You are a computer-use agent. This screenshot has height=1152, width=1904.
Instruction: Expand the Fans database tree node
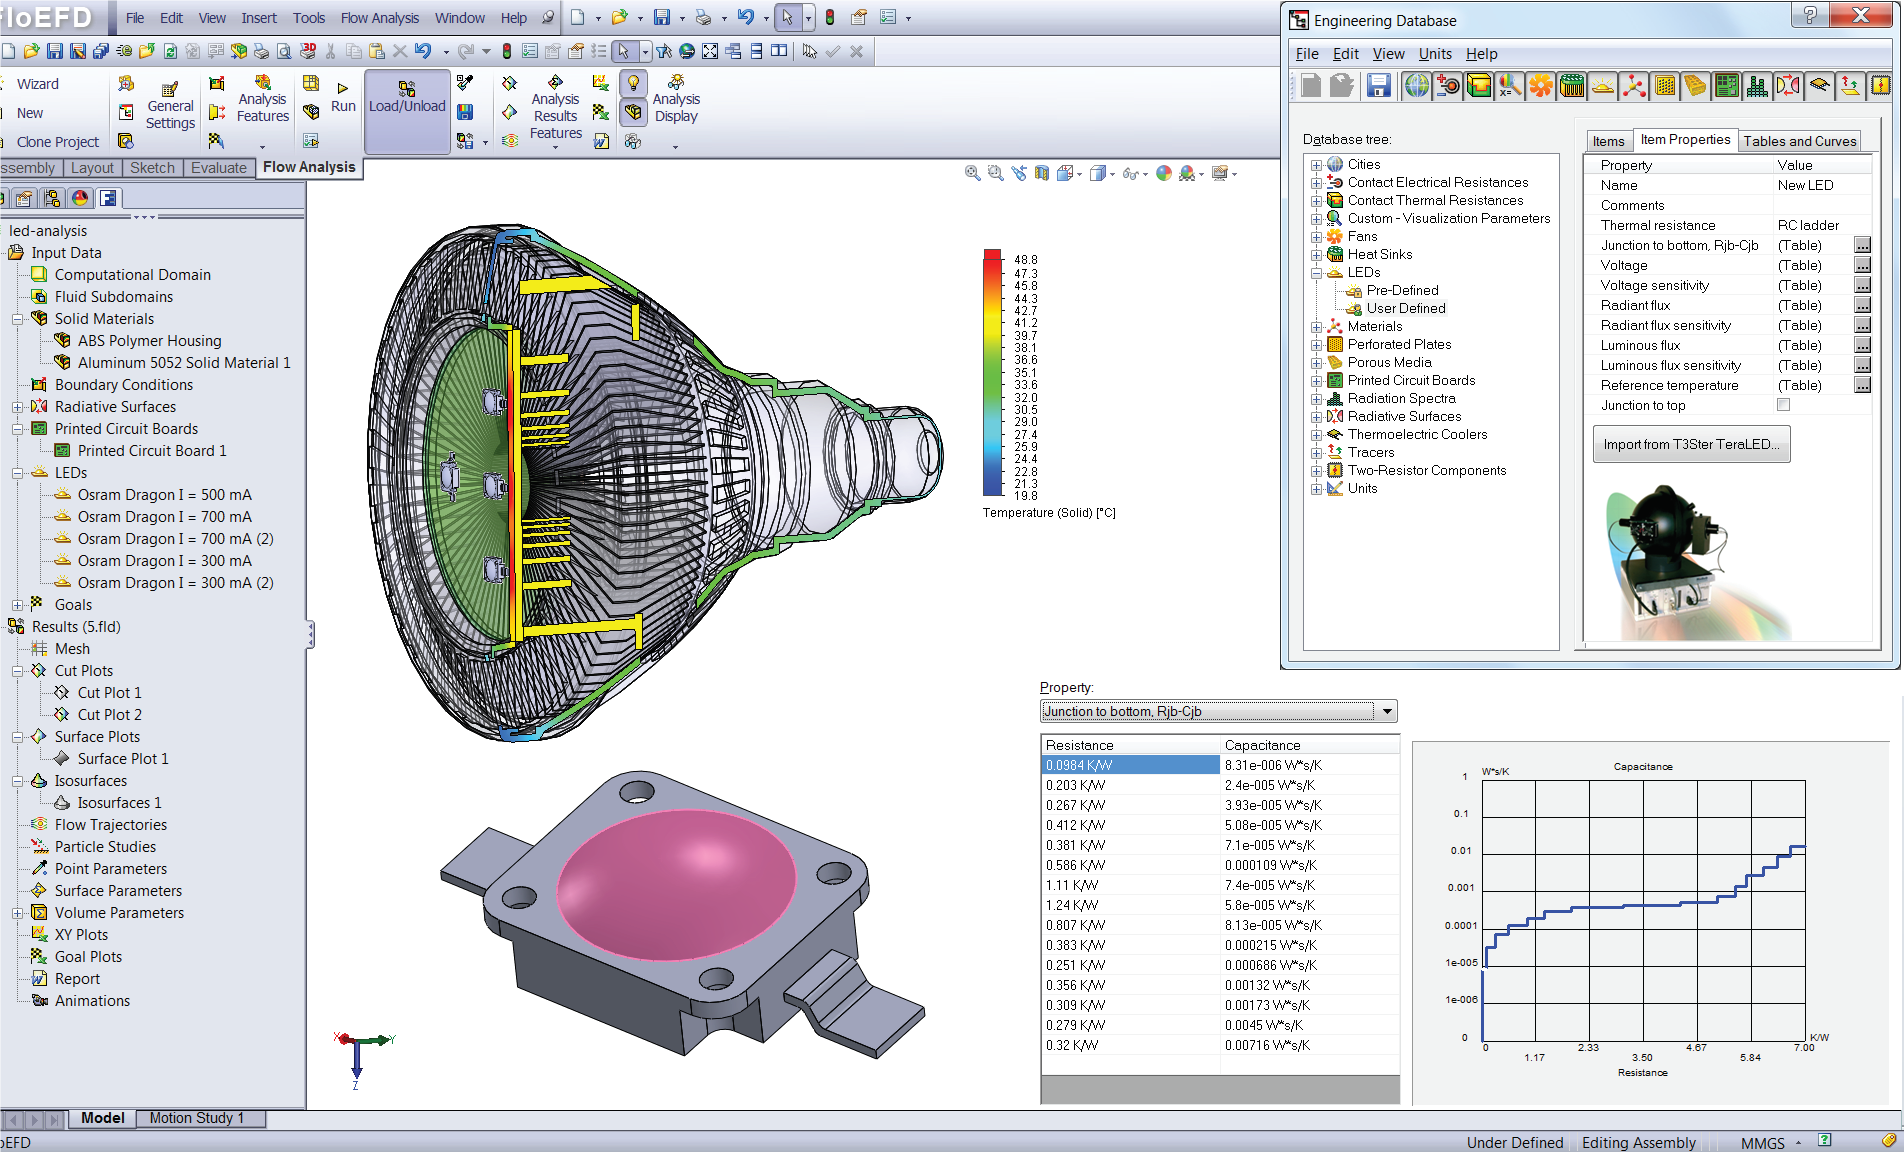pyautogui.click(x=1317, y=237)
